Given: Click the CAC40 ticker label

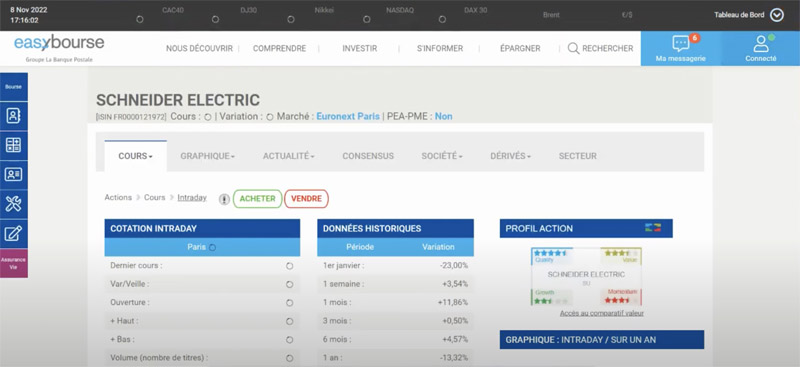Looking at the screenshot, I should [x=172, y=10].
